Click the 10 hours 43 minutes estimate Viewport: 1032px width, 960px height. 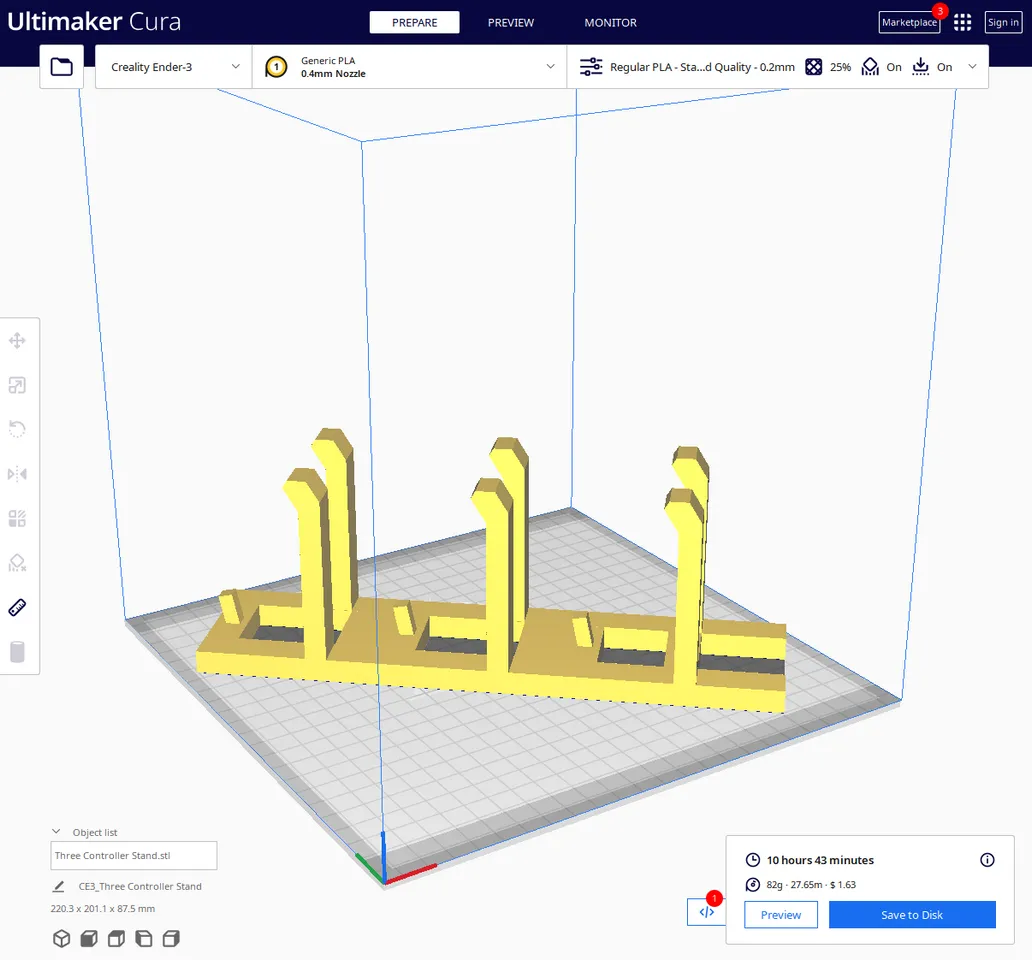[820, 860]
